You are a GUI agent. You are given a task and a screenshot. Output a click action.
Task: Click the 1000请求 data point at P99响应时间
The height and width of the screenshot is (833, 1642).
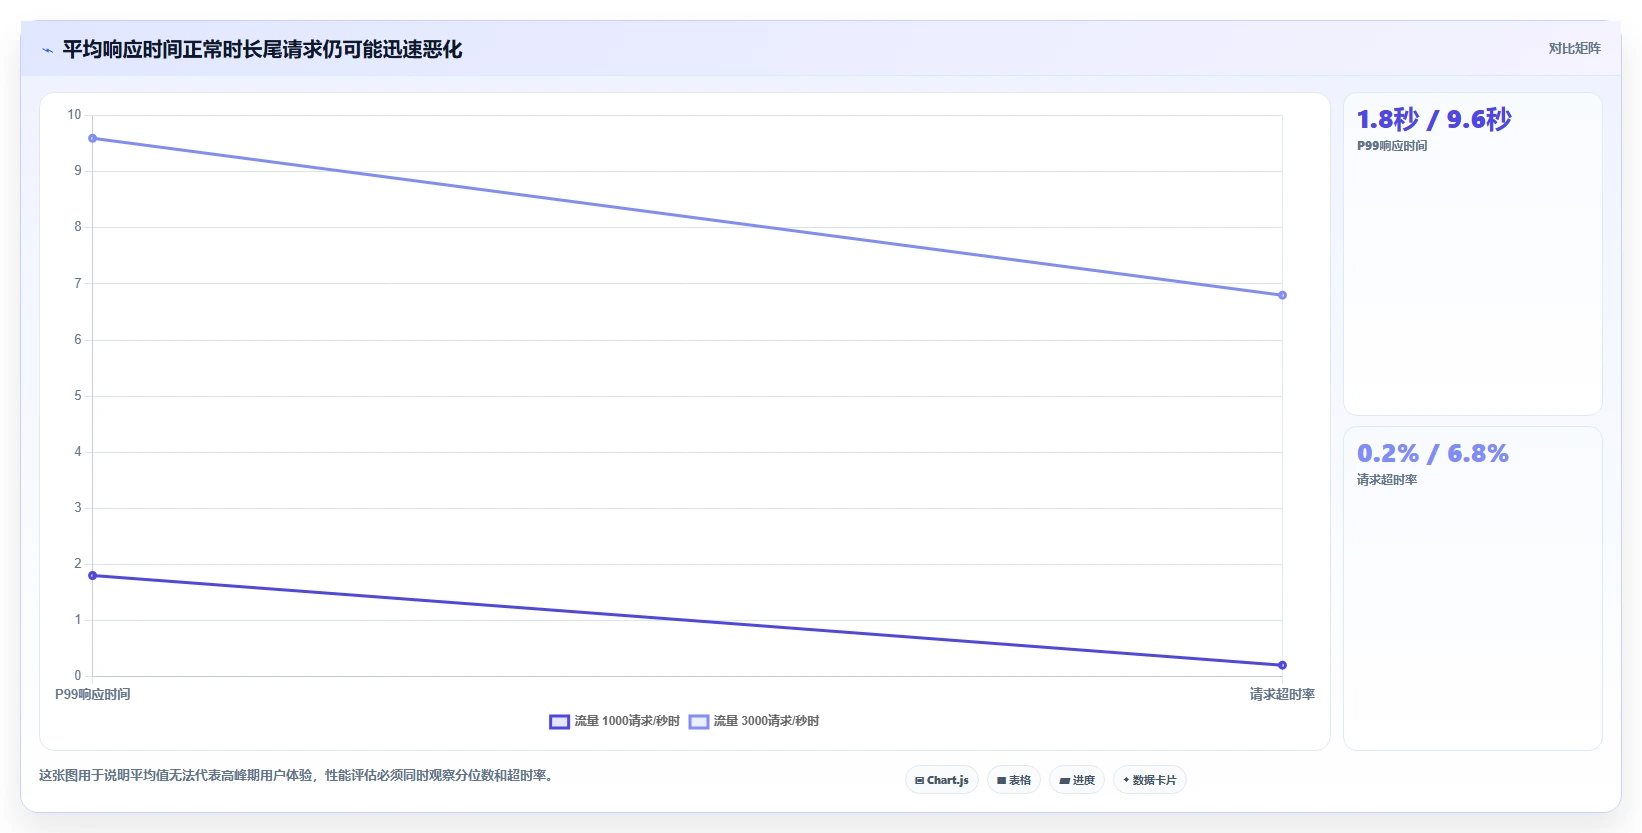(93, 575)
